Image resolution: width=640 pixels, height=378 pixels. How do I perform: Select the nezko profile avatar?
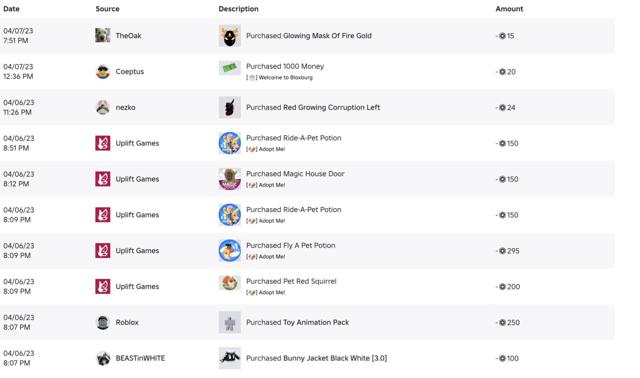(102, 107)
